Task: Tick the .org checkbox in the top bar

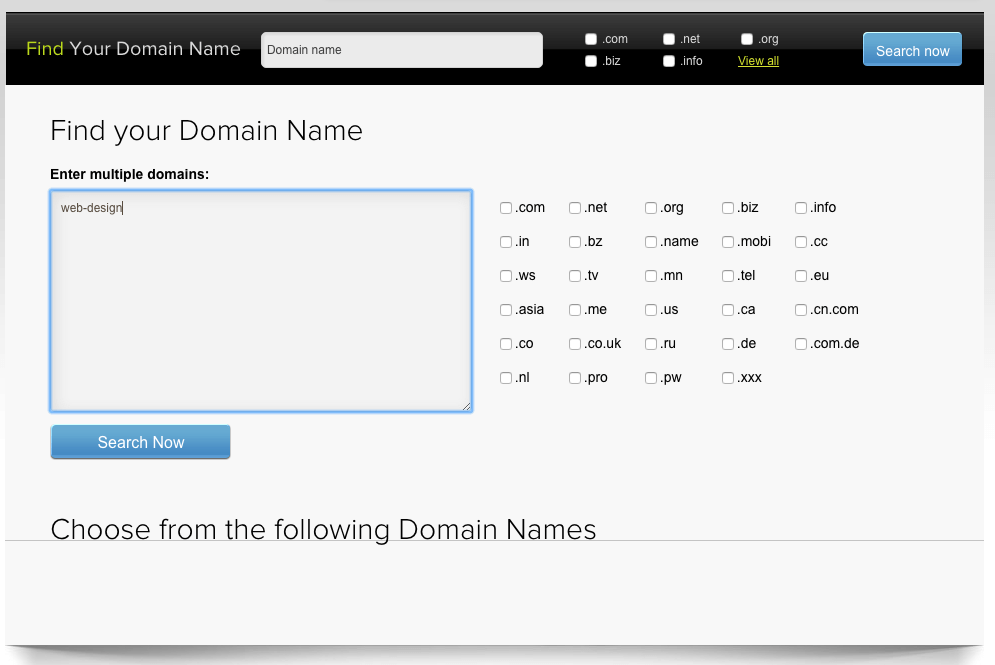Action: coord(746,38)
